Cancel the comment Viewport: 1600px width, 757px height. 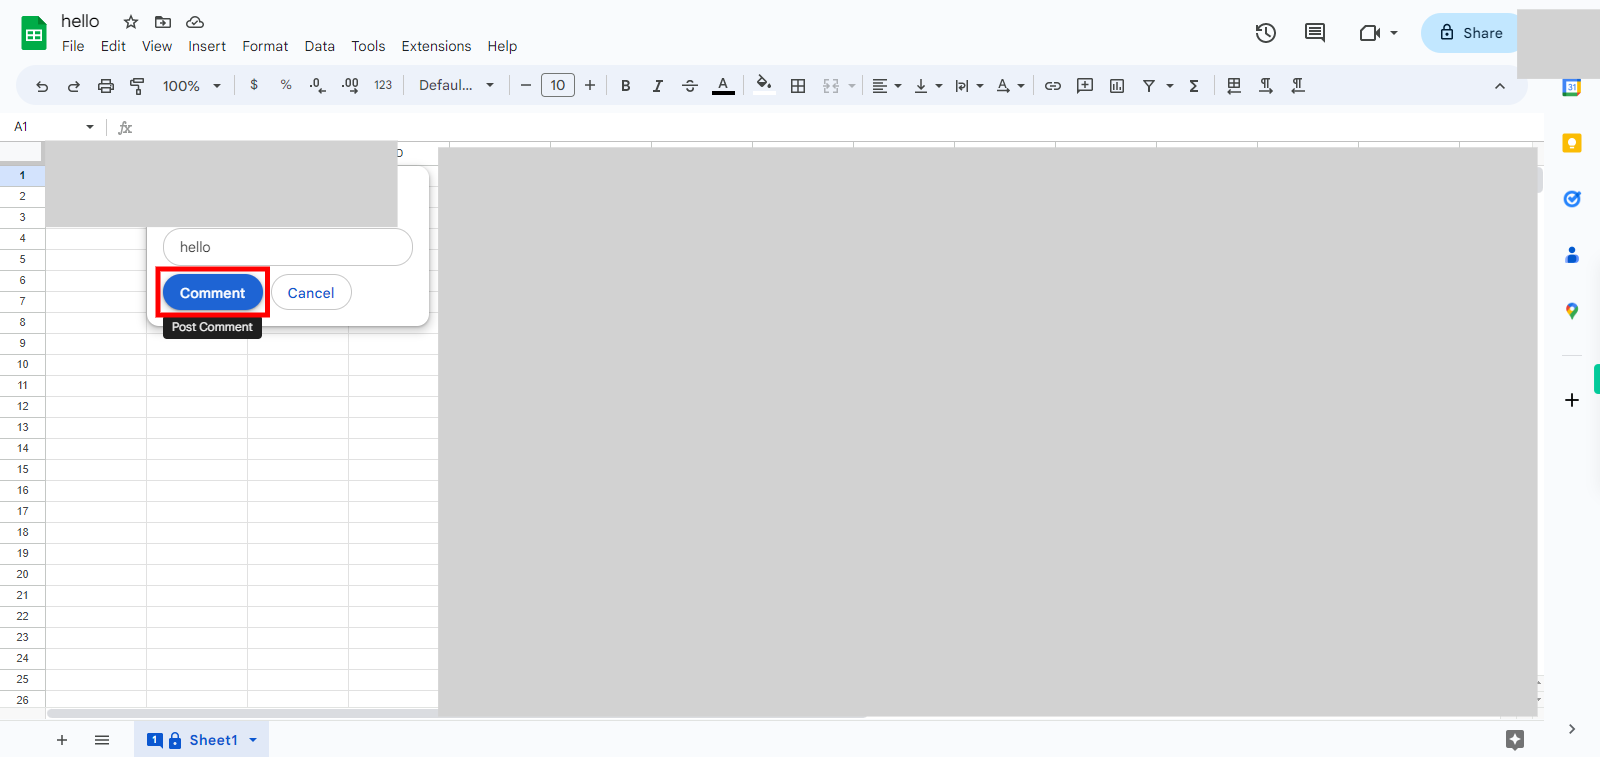coord(311,293)
